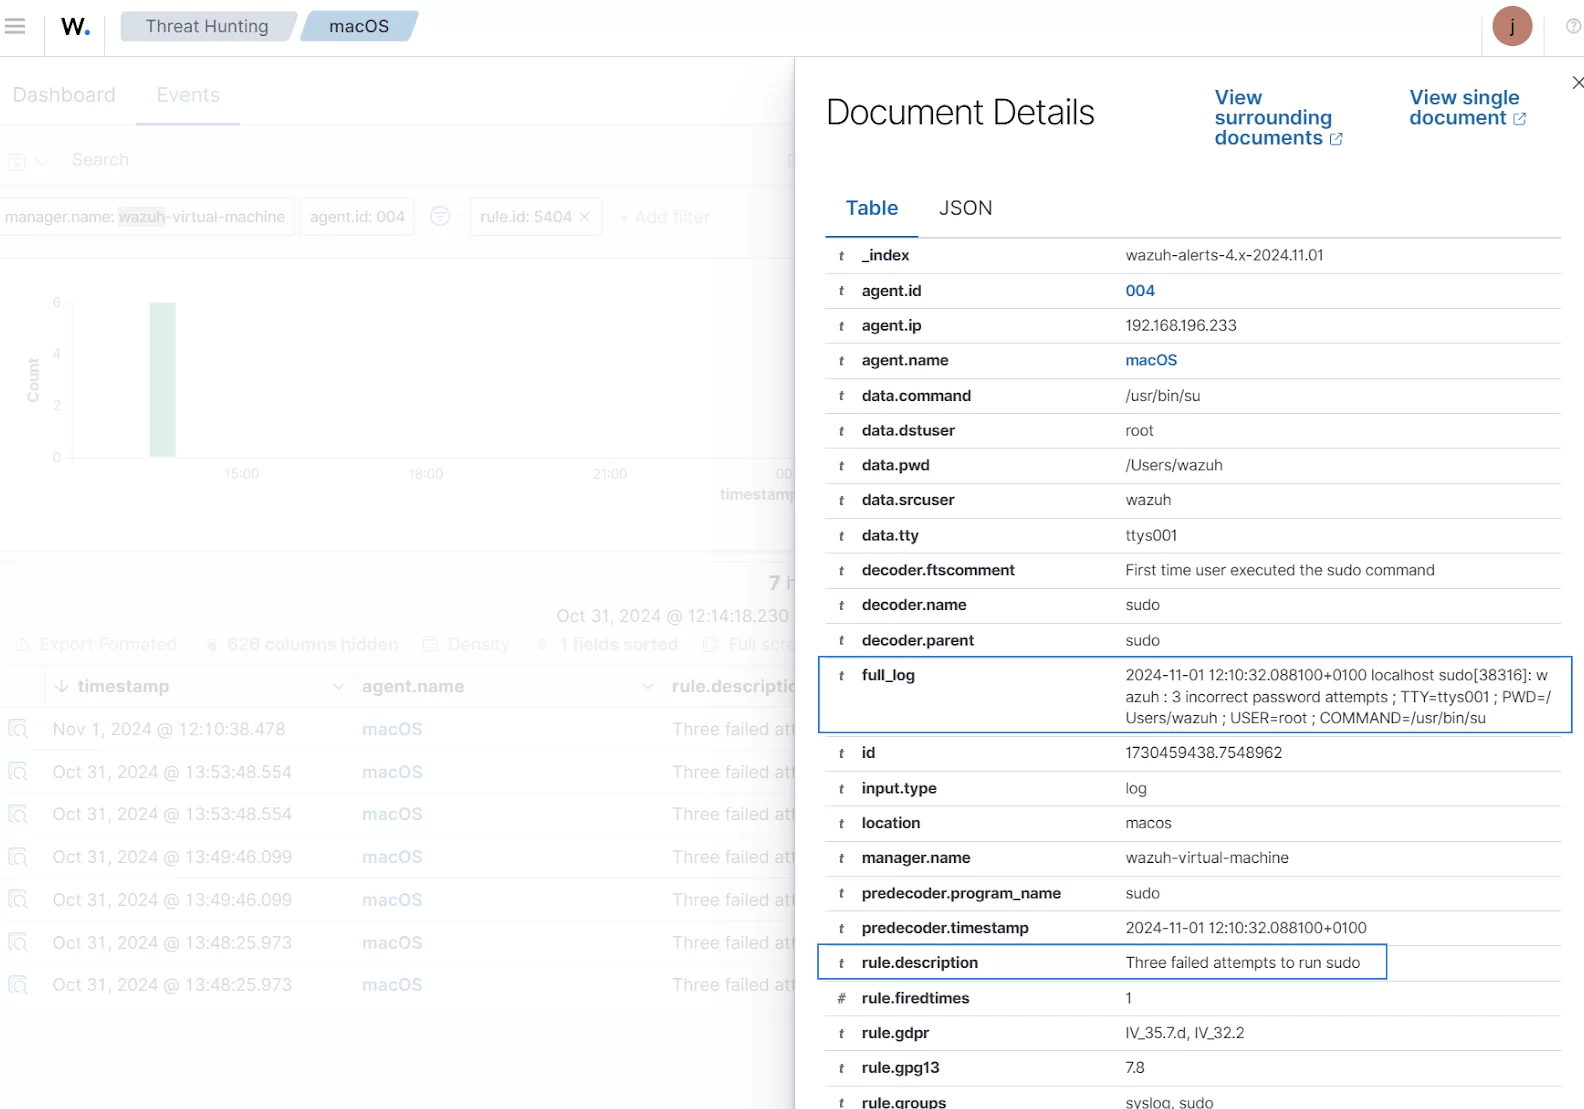
Task: Click Add filter button
Action: [x=664, y=217]
